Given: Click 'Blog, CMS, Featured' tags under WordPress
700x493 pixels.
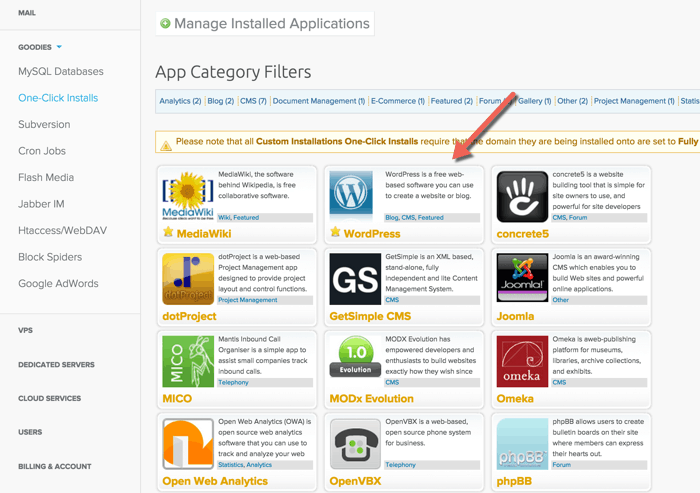Looking at the screenshot, I should point(414,217).
